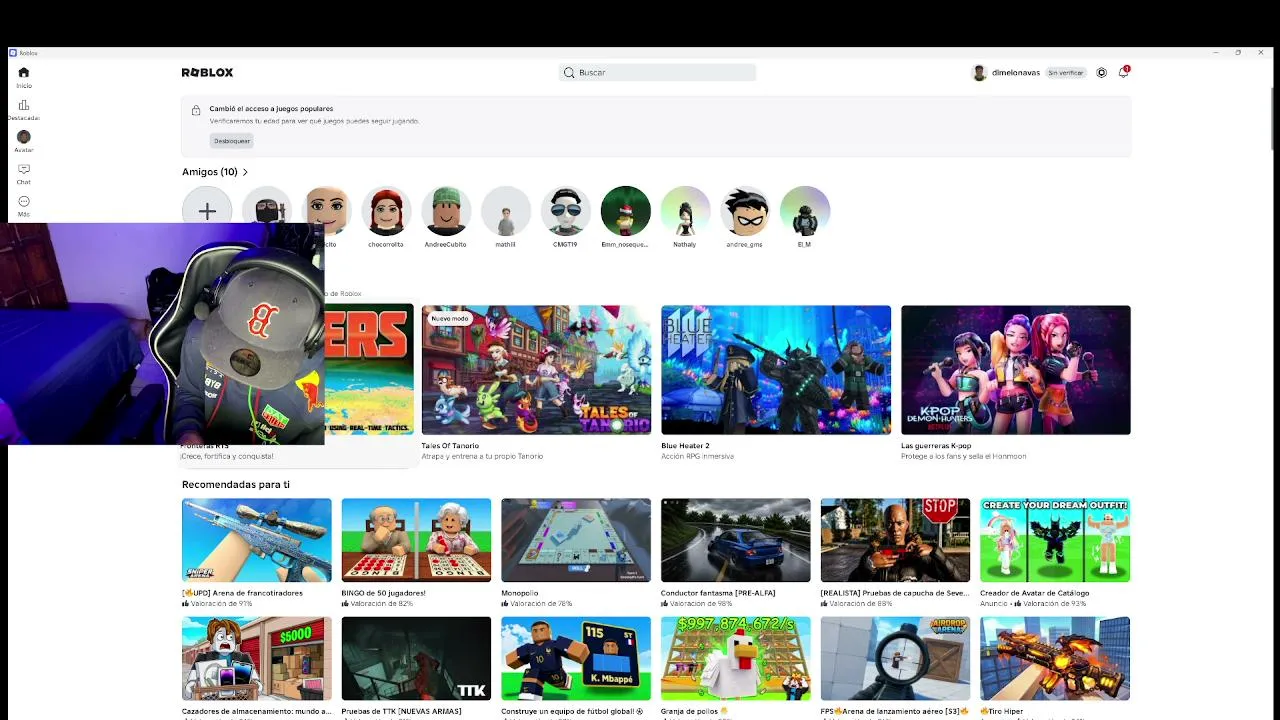Click the Recomendadas para ti heading
The image size is (1280, 720).
pyautogui.click(x=236, y=485)
